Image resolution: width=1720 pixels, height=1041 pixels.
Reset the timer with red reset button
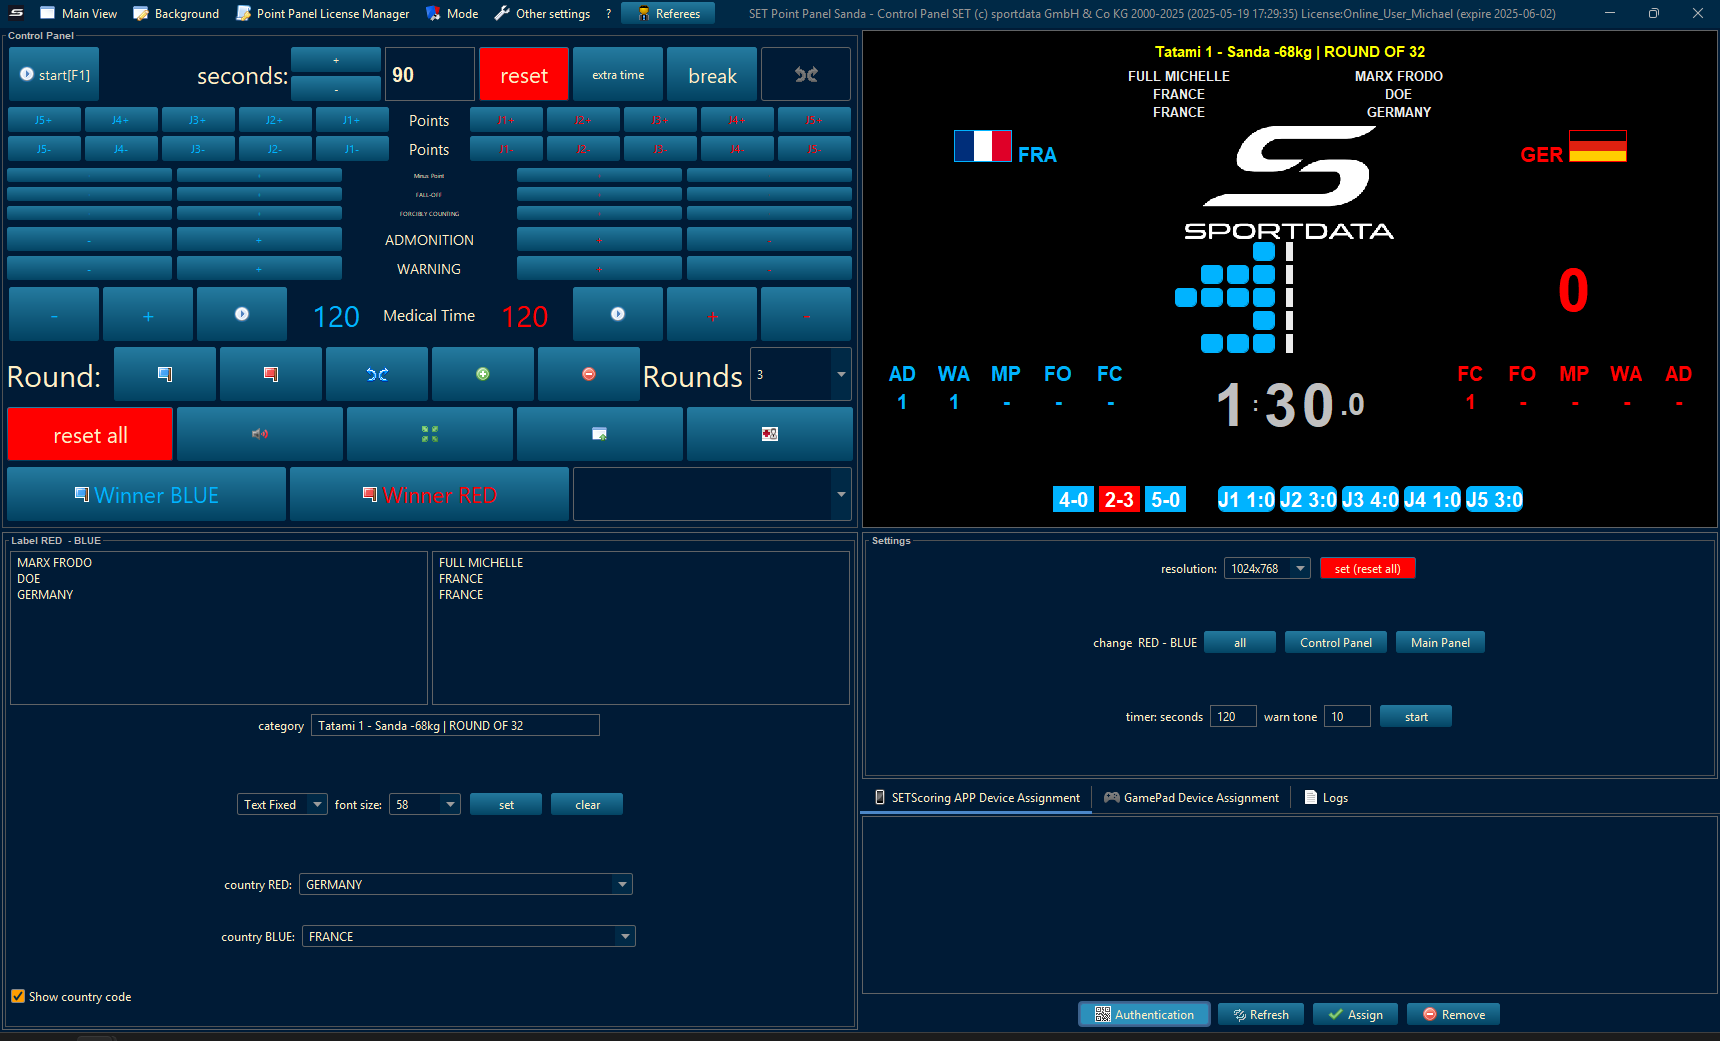524,75
